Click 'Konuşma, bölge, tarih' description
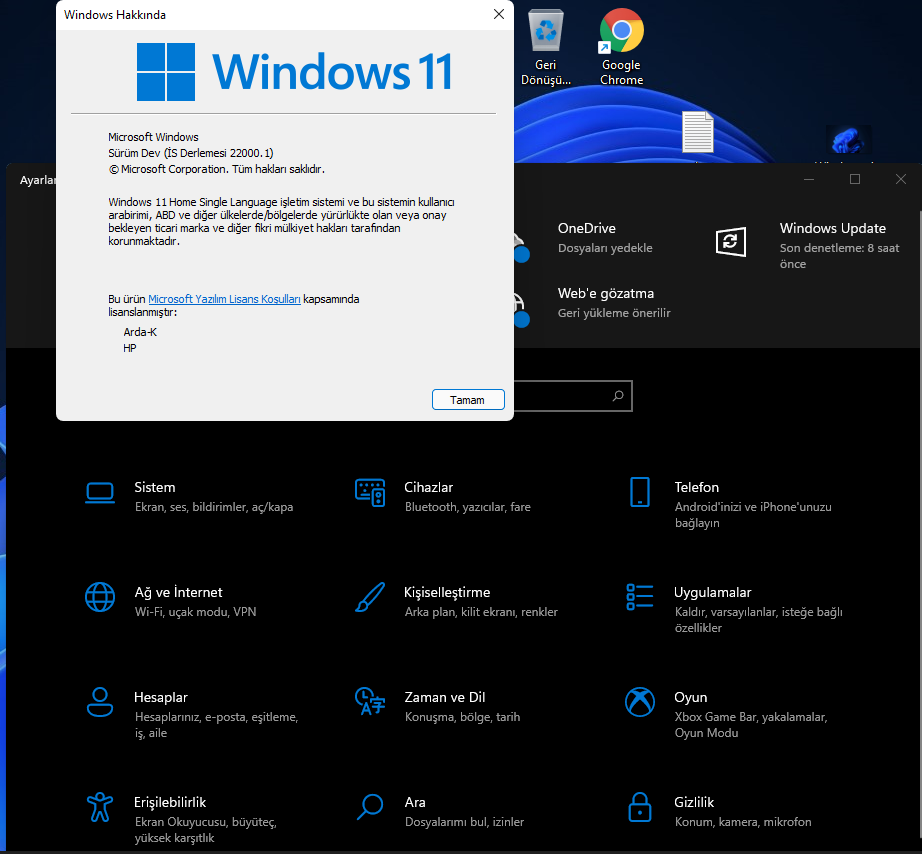922x854 pixels. (x=462, y=717)
